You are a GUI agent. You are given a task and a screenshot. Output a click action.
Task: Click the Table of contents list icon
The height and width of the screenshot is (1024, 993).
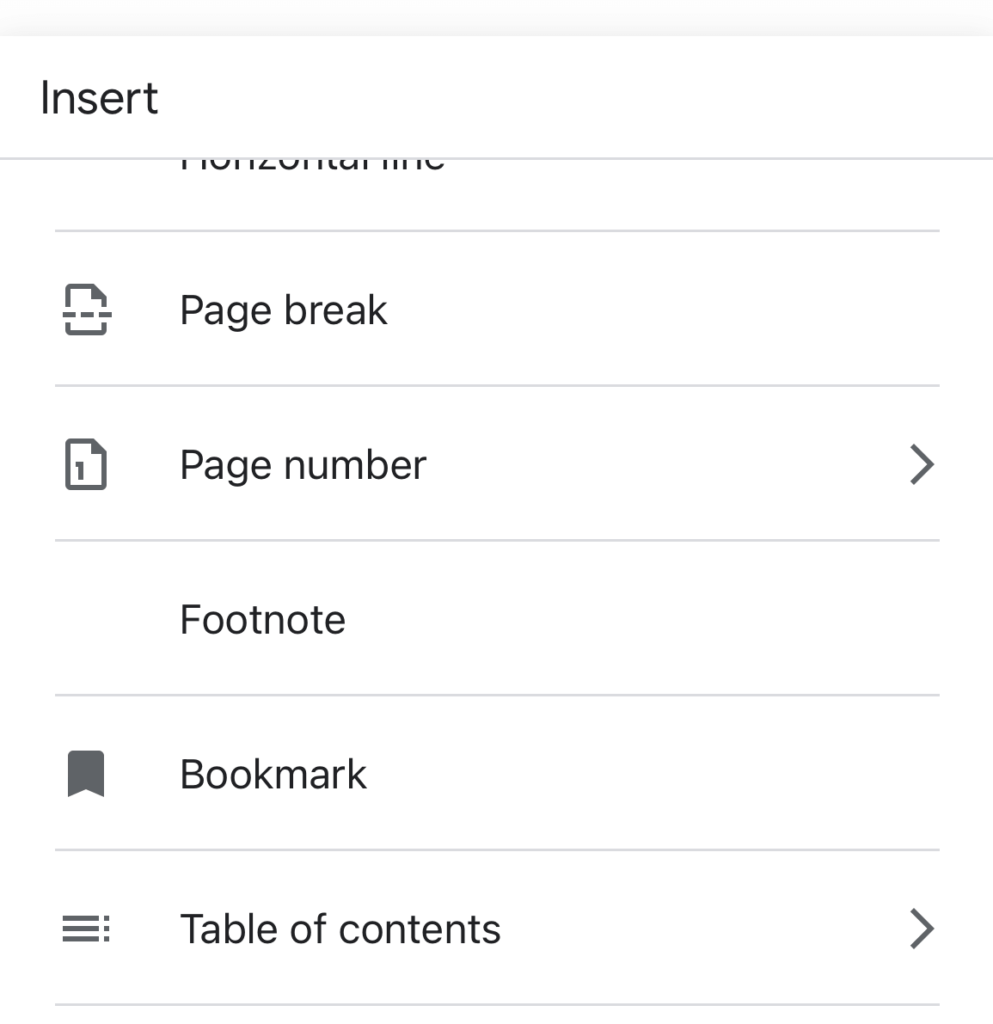click(x=84, y=928)
